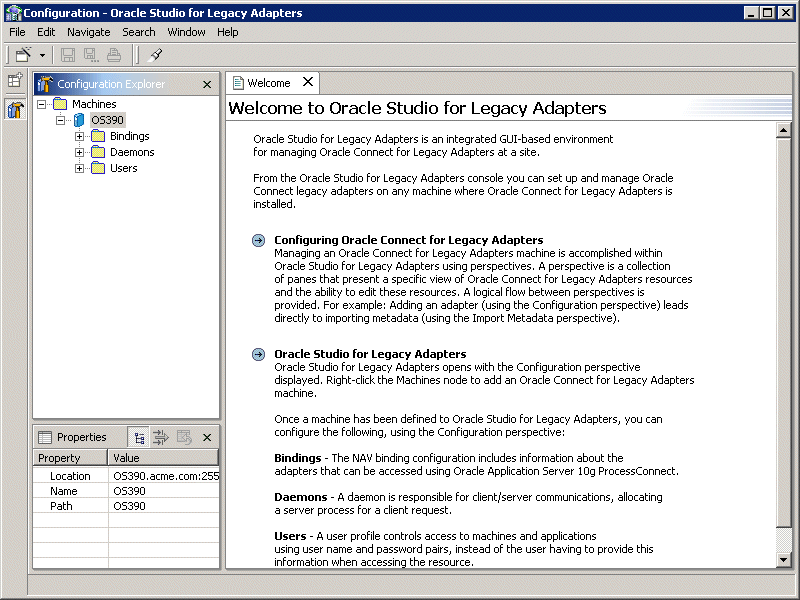Open the Edit menu
800x600 pixels.
coord(46,32)
